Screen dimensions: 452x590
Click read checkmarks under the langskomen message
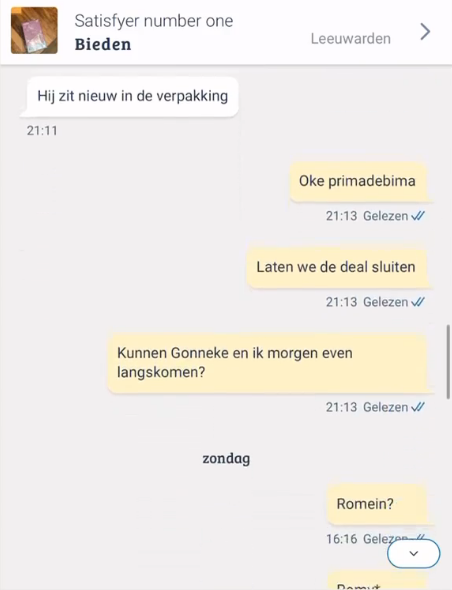pyautogui.click(x=418, y=407)
